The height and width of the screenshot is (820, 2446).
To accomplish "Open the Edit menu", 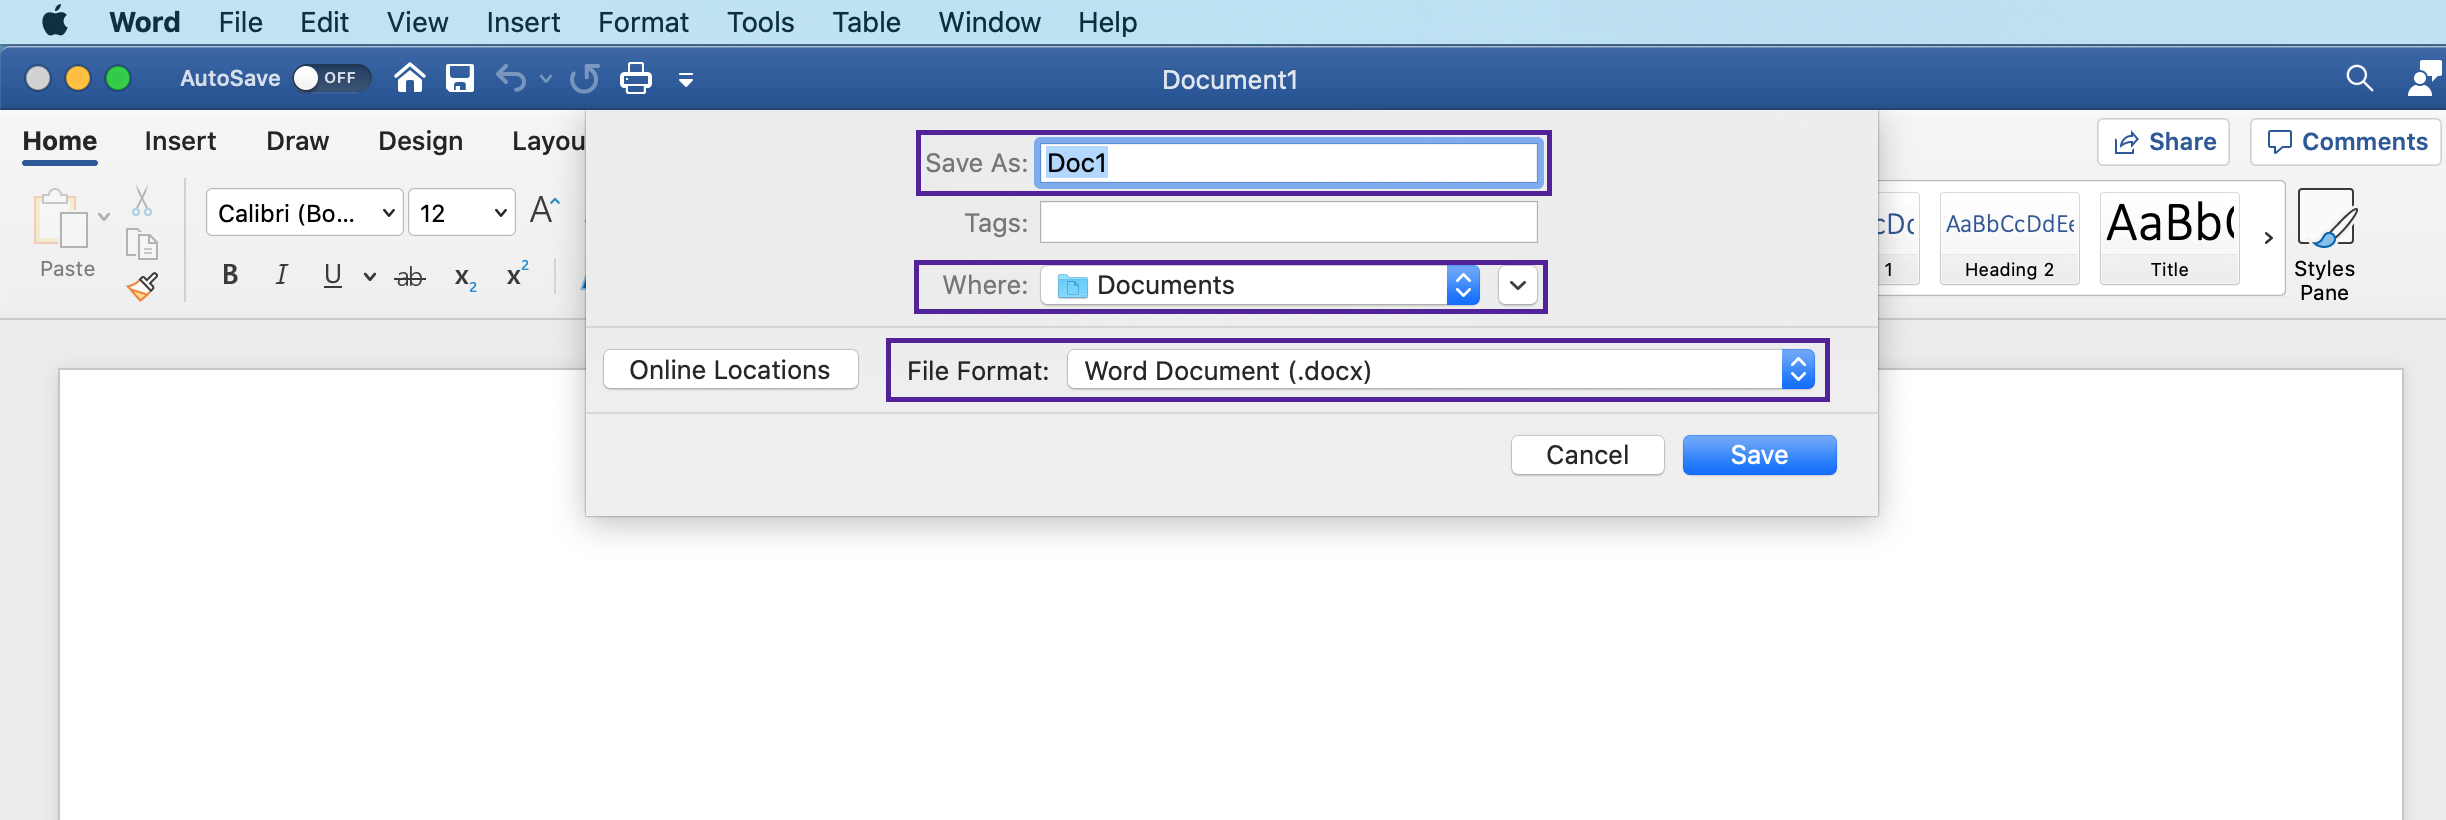I will [325, 22].
